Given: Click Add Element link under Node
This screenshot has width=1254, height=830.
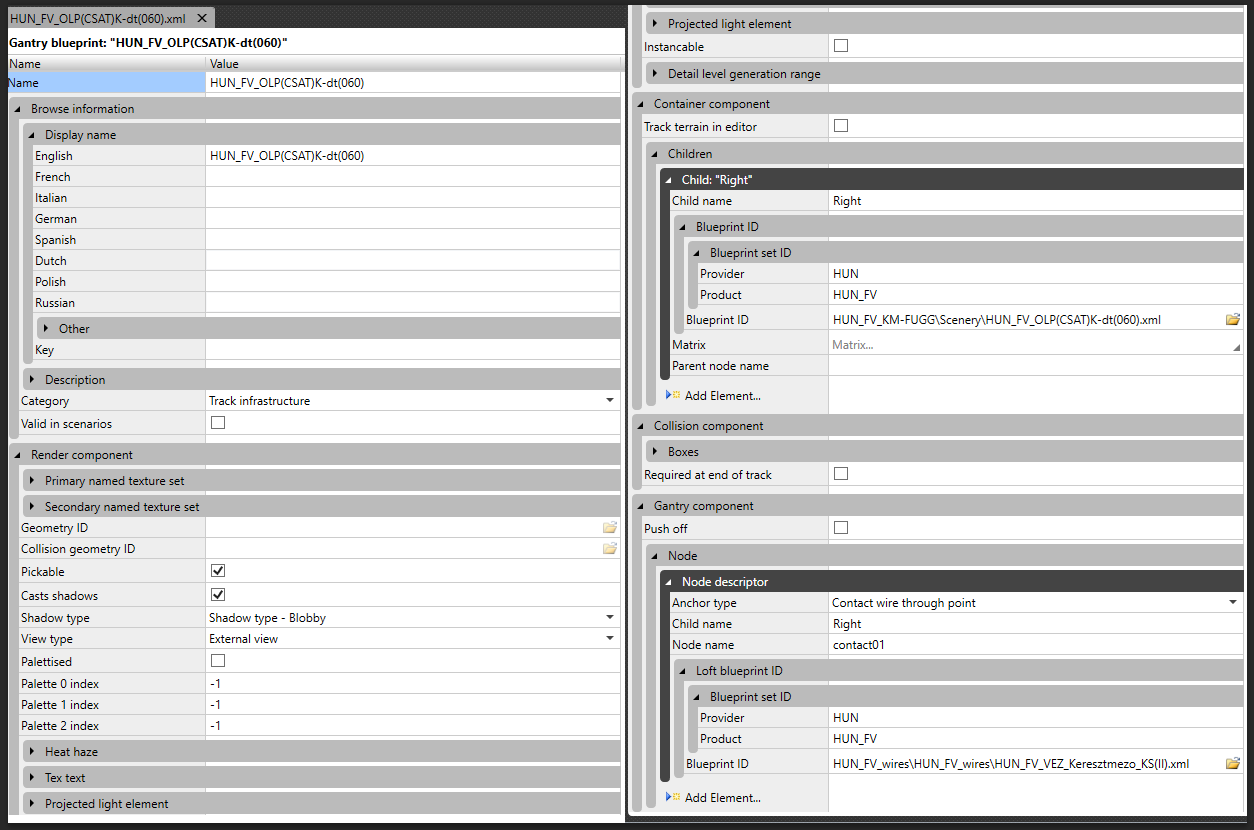Looking at the screenshot, I should pos(722,798).
